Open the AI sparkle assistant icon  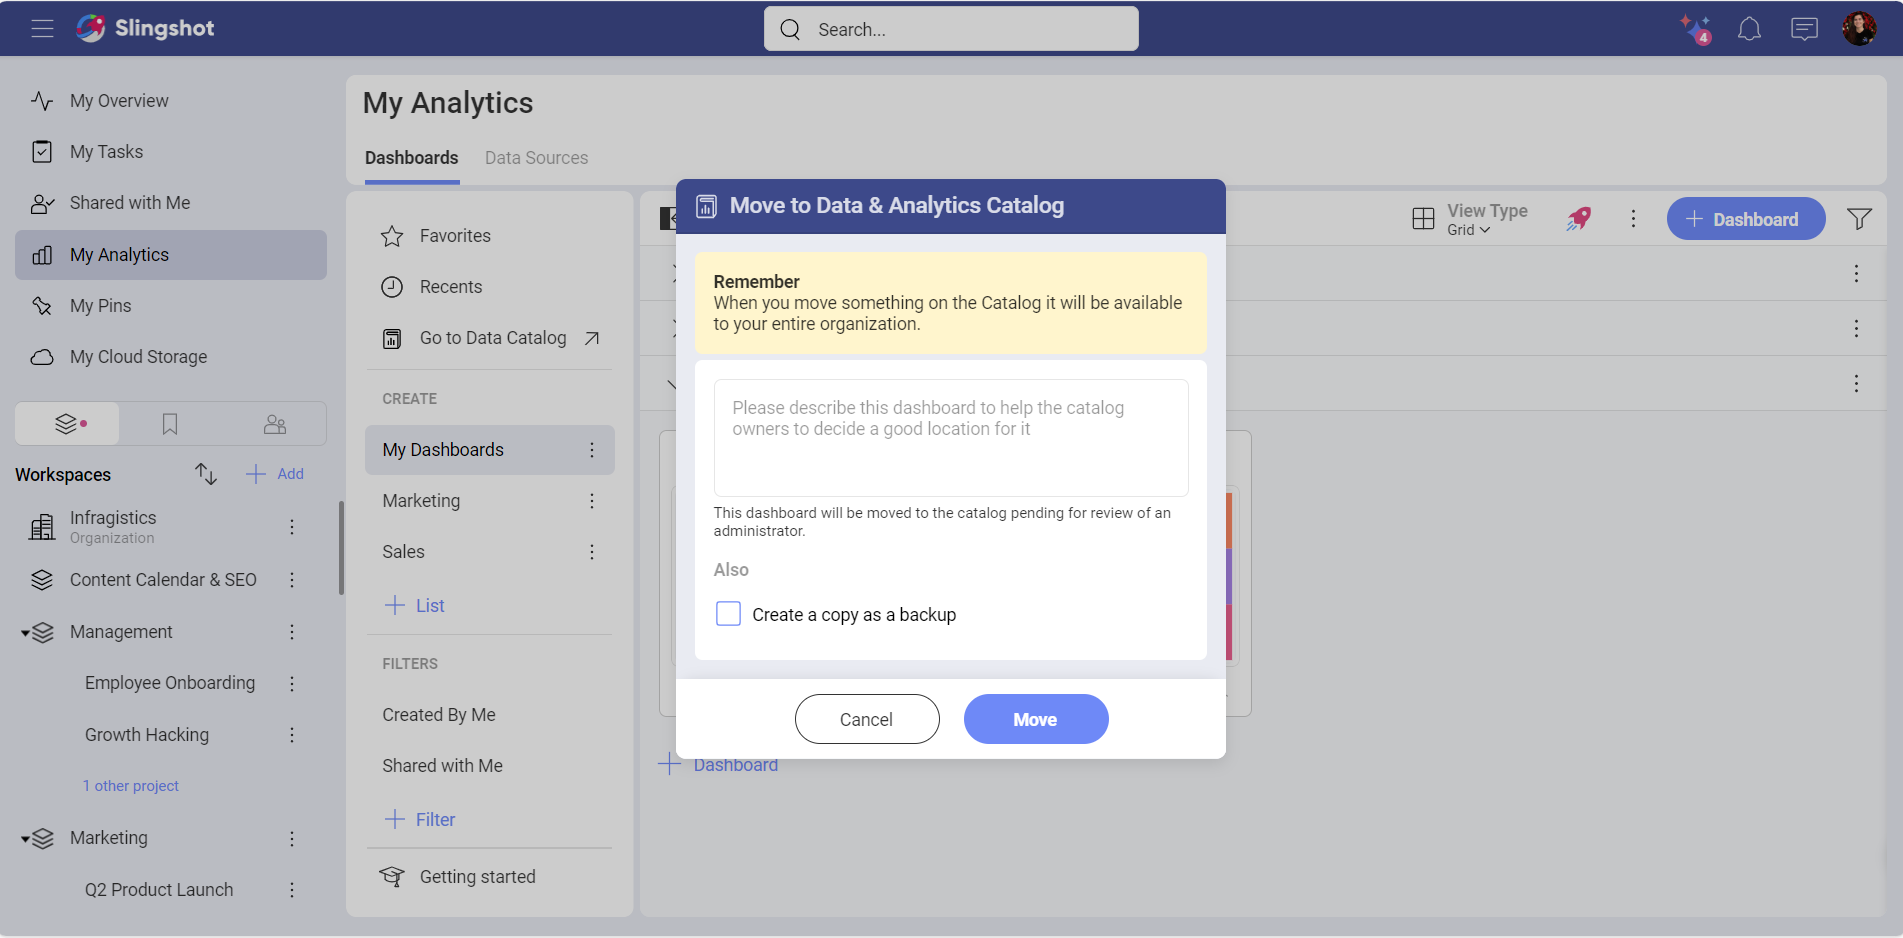click(1695, 29)
